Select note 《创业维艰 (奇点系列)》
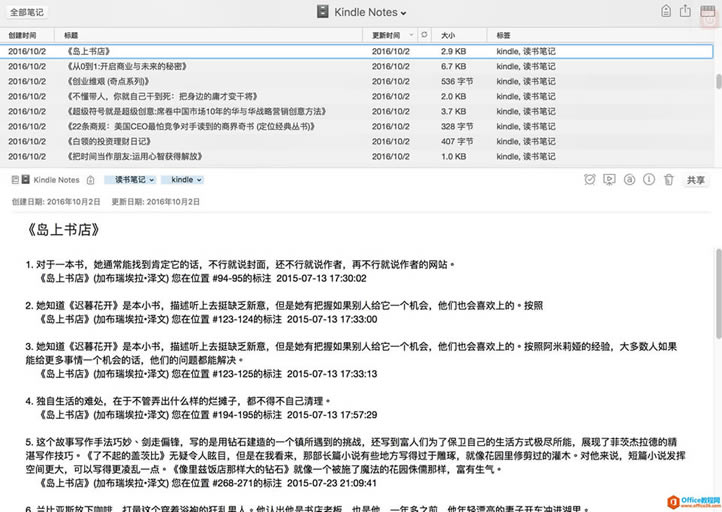This screenshot has height=512, width=722. pyautogui.click(x=356, y=81)
